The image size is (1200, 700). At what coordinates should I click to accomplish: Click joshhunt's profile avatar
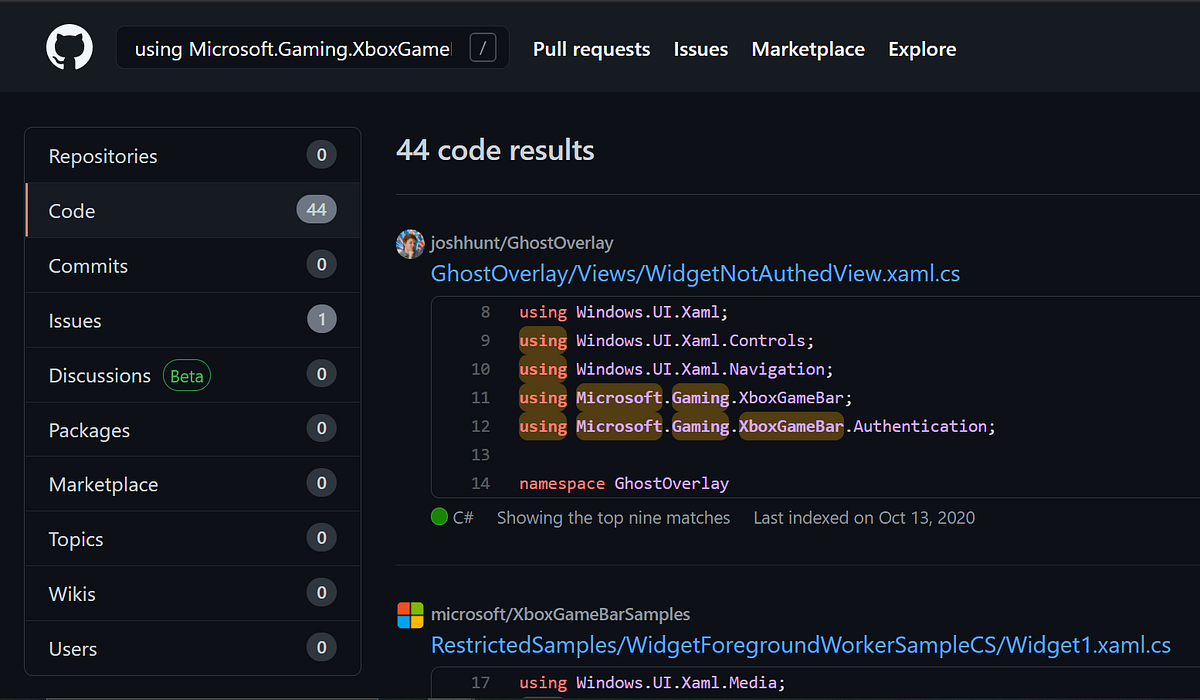click(410, 243)
